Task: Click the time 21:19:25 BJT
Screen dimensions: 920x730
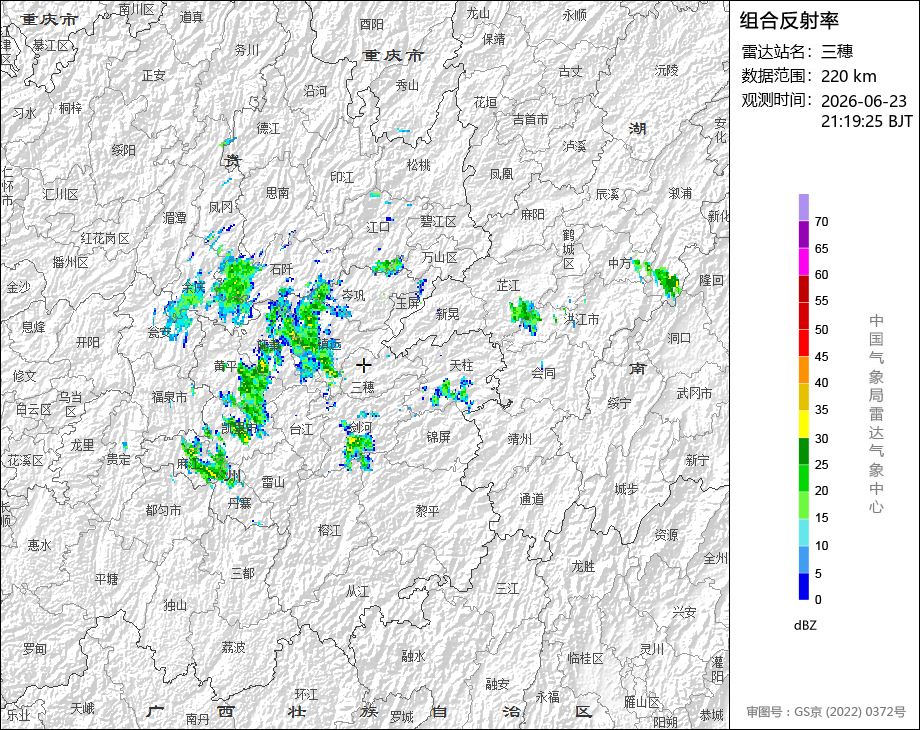Action: pyautogui.click(x=867, y=121)
